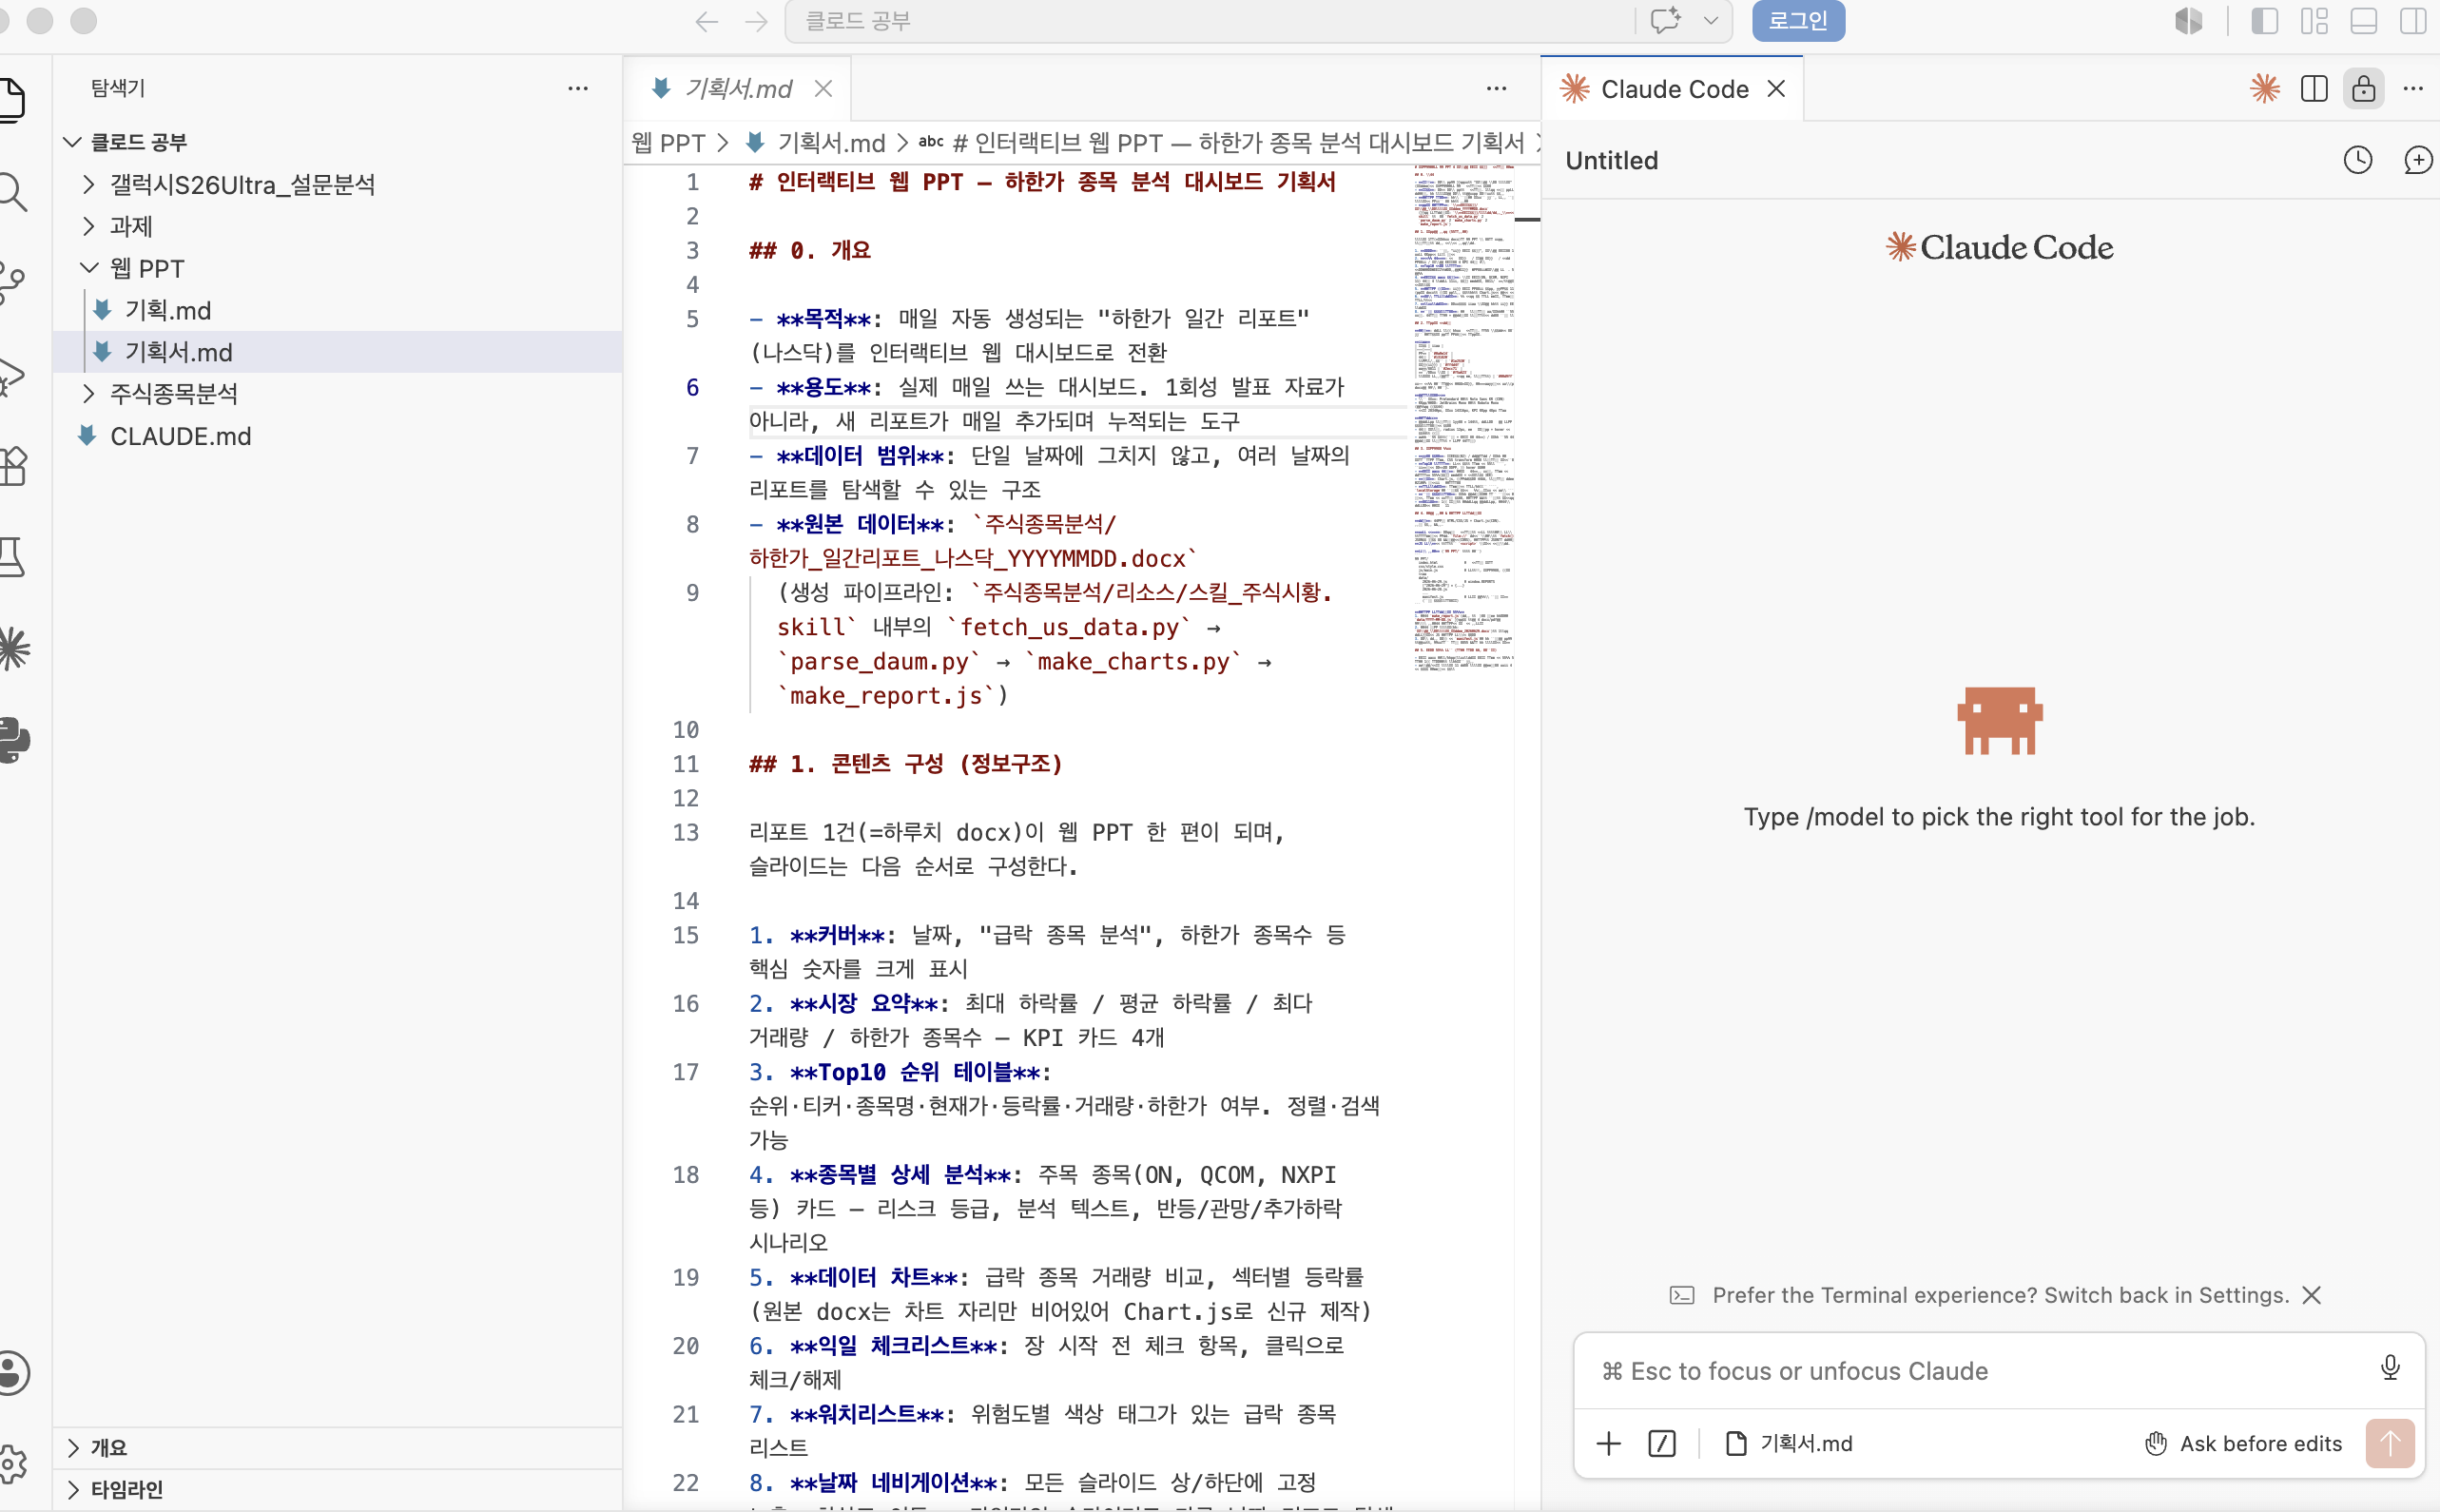Split the editor with split icon
Viewport: 2440px width, 1512px height.
pyautogui.click(x=2314, y=88)
